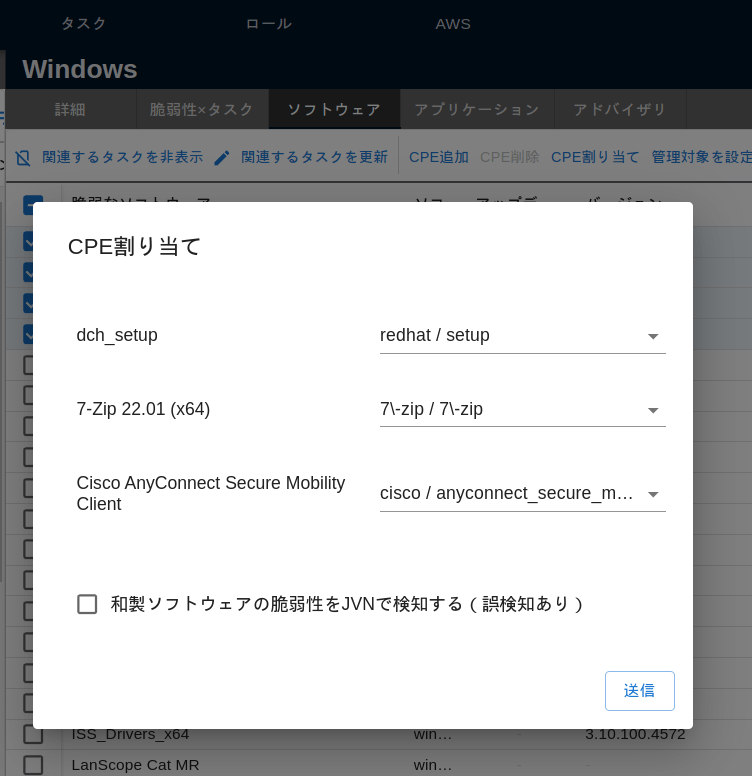Click the hide related tasks icon
Screen dimensions: 752x776
[x=22, y=158]
